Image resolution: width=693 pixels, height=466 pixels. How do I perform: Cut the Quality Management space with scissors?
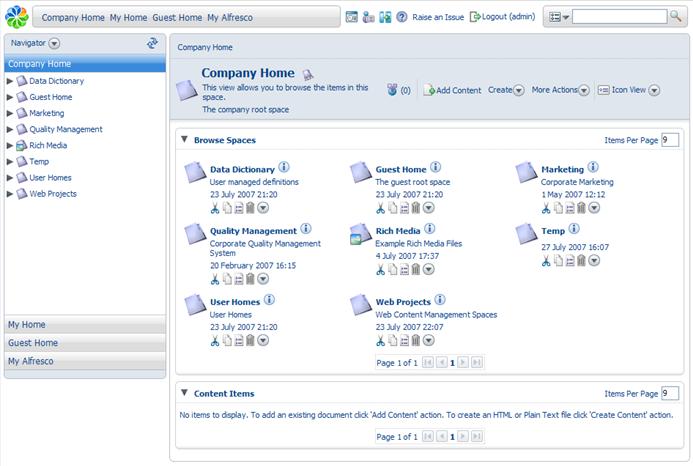click(x=215, y=279)
